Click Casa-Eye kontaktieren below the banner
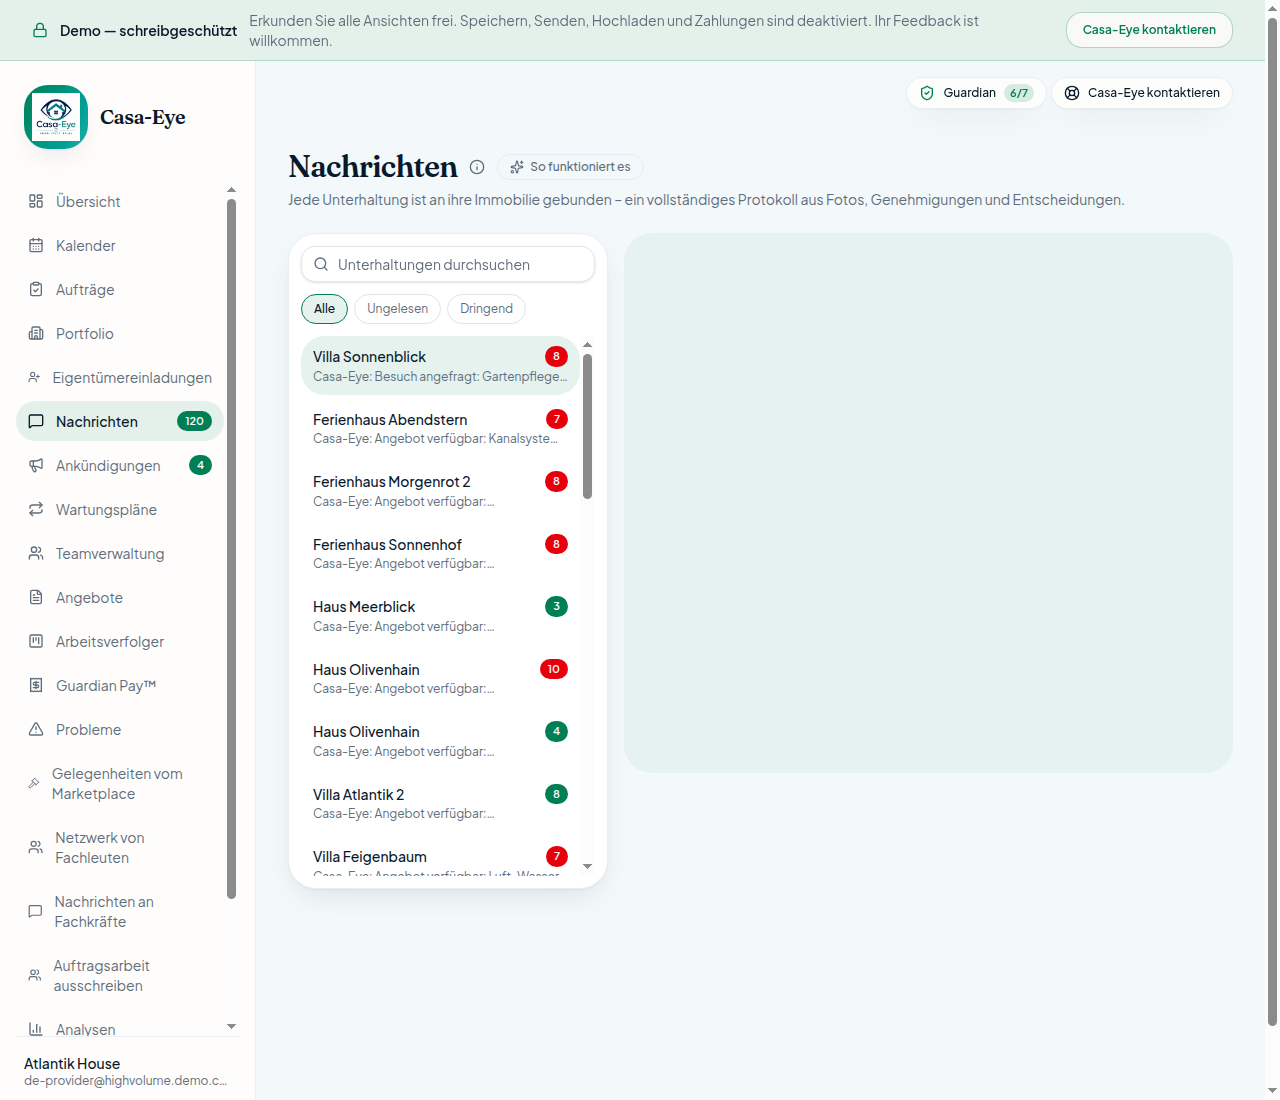The height and width of the screenshot is (1100, 1280). (1142, 93)
